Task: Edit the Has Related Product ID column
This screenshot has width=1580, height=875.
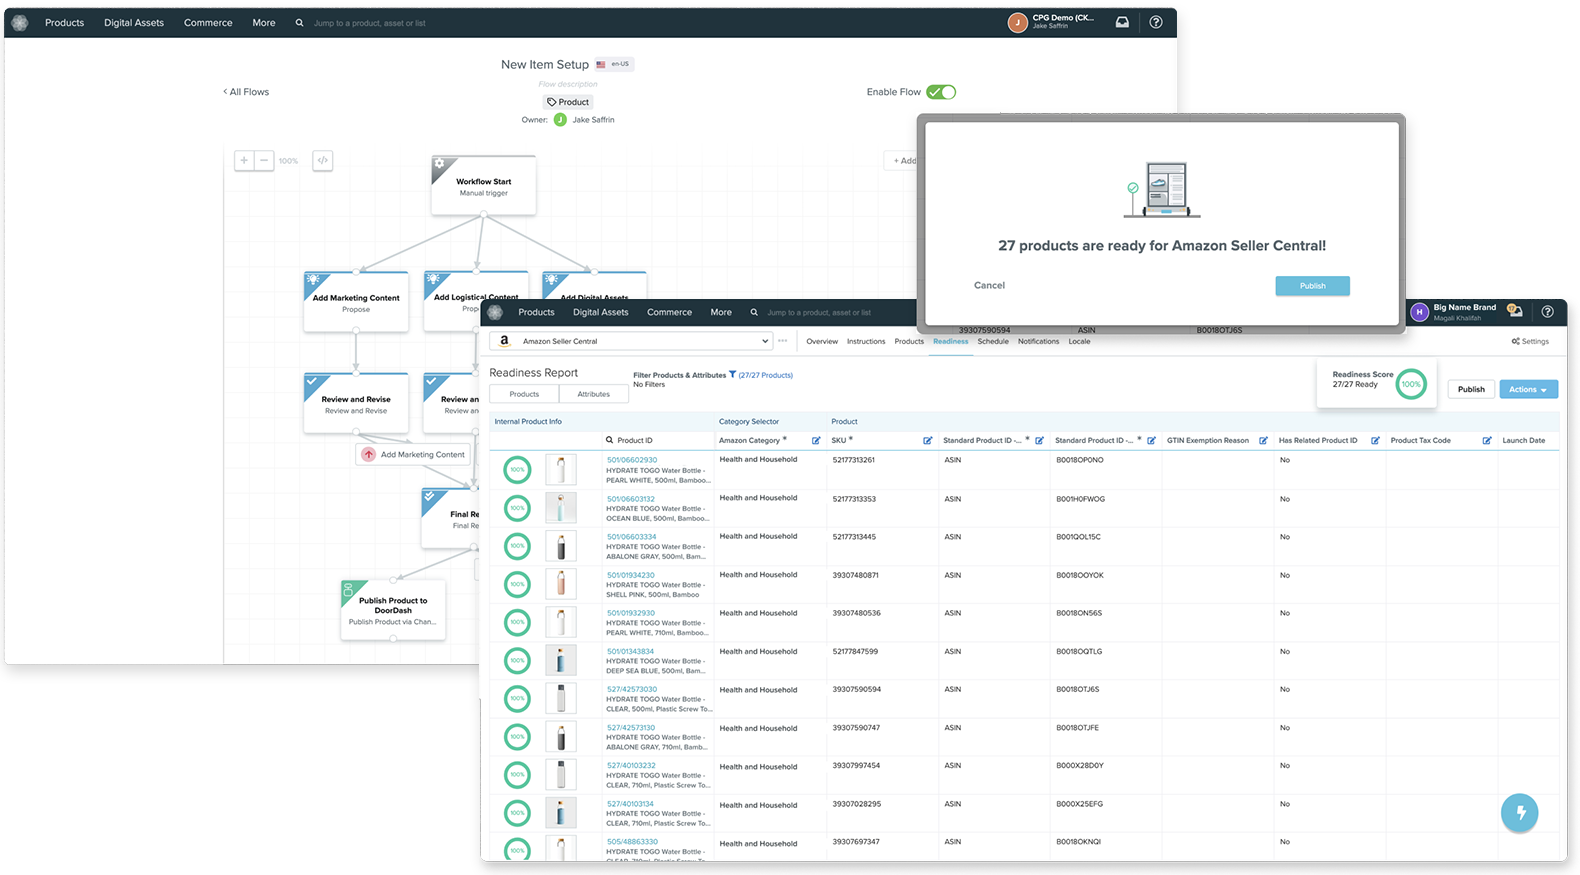Action: coord(1375,440)
